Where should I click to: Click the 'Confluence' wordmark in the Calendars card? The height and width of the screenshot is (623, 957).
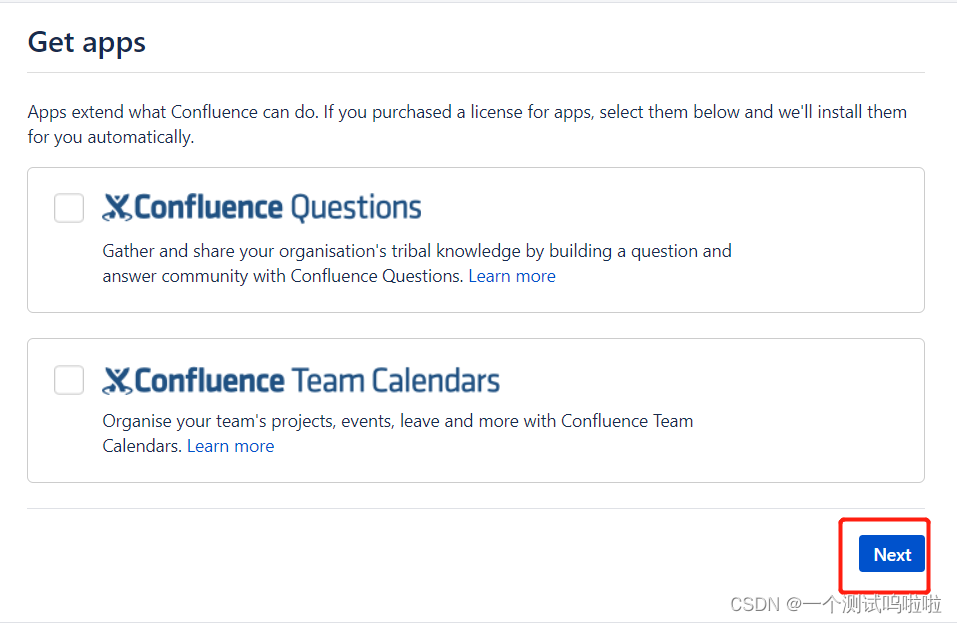point(208,380)
